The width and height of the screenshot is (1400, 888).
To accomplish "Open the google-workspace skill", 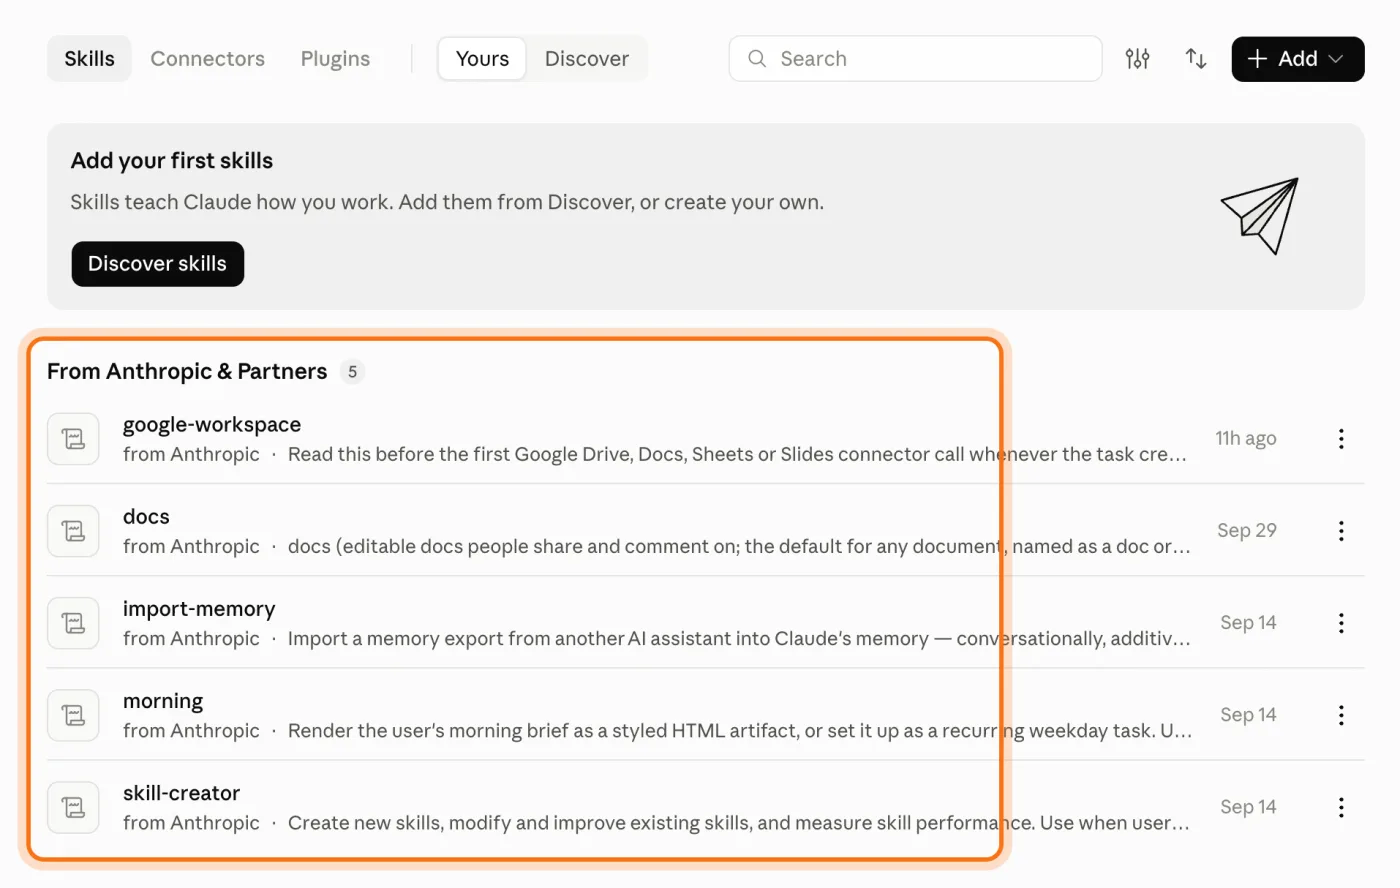I will 212,425.
